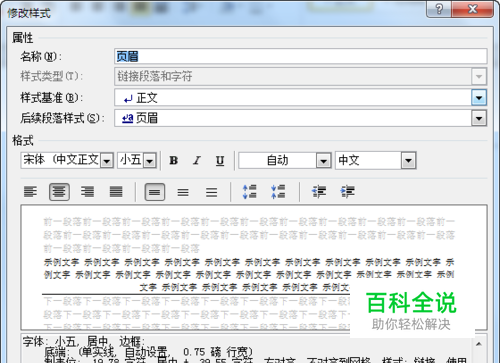
Task: Open help question mark button
Action: click(439, 8)
